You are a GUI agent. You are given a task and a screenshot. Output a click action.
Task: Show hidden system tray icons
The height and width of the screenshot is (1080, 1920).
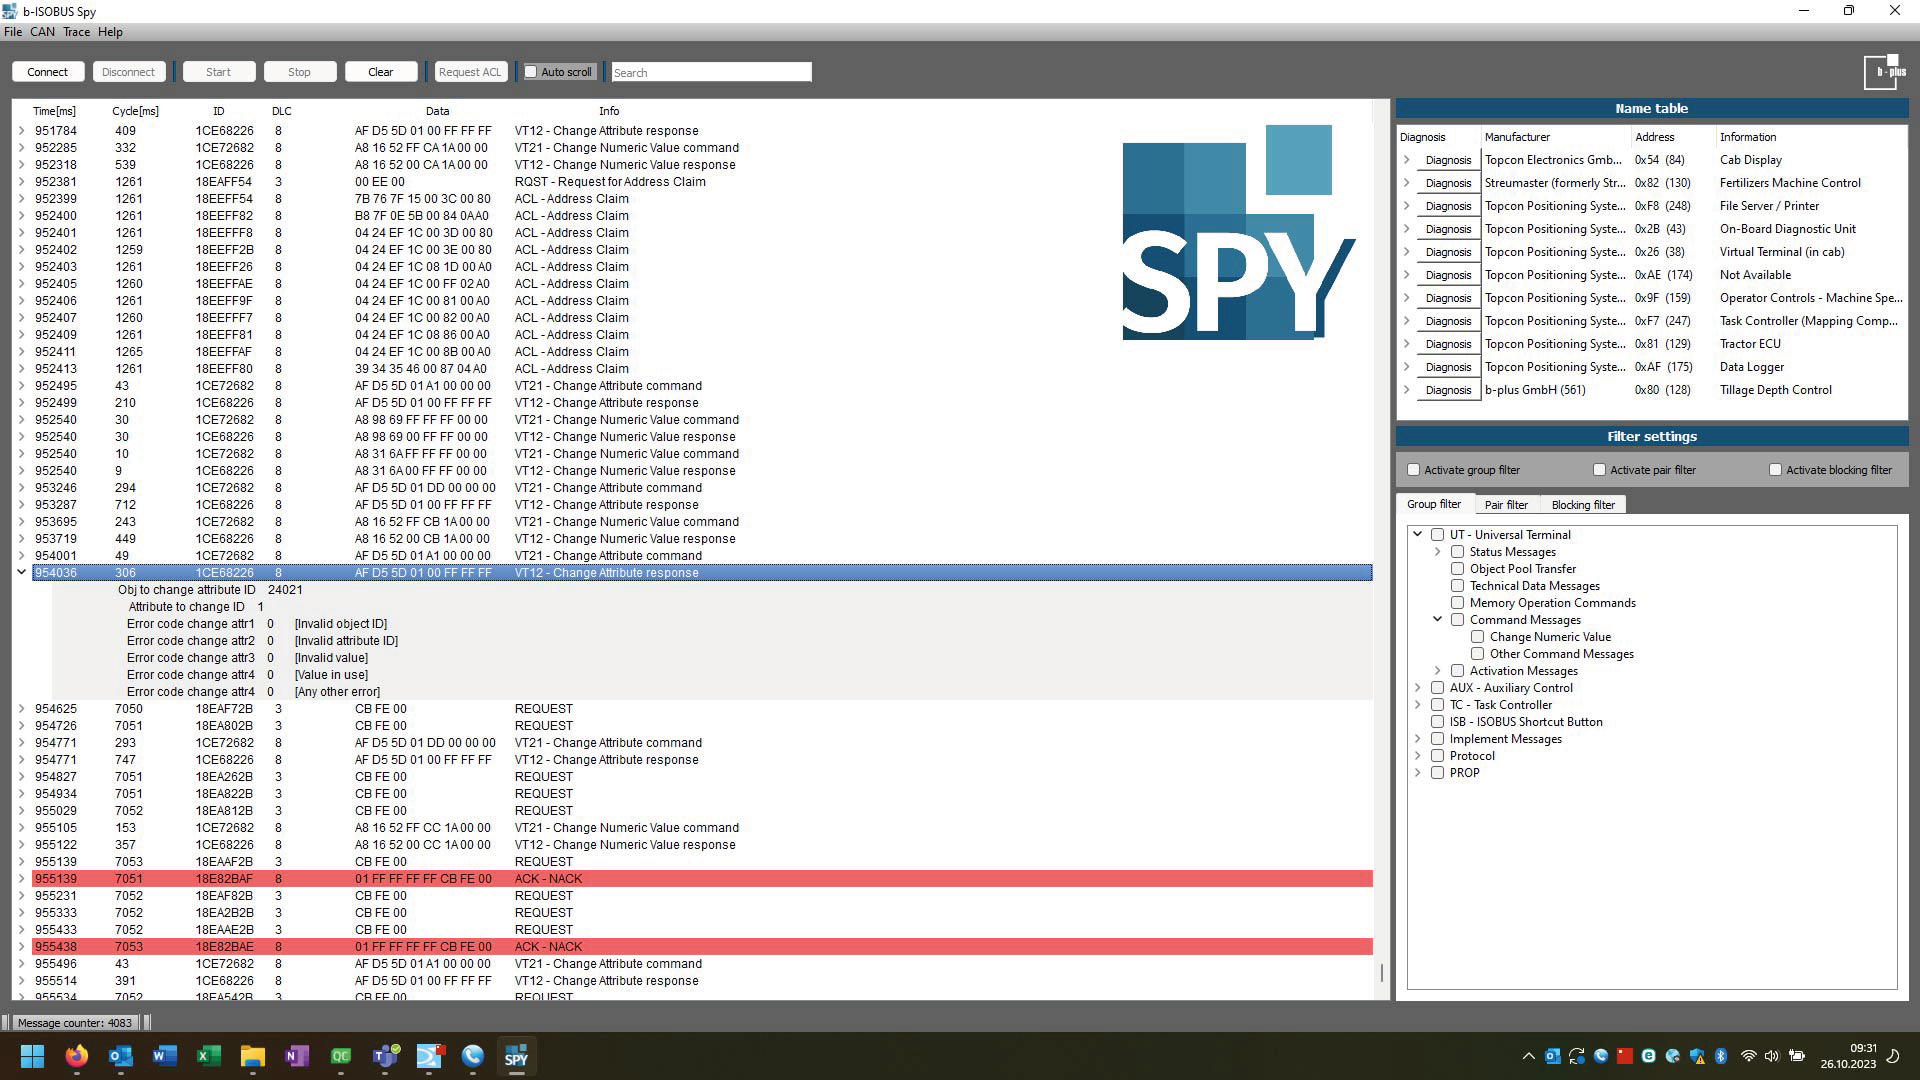coord(1528,1056)
